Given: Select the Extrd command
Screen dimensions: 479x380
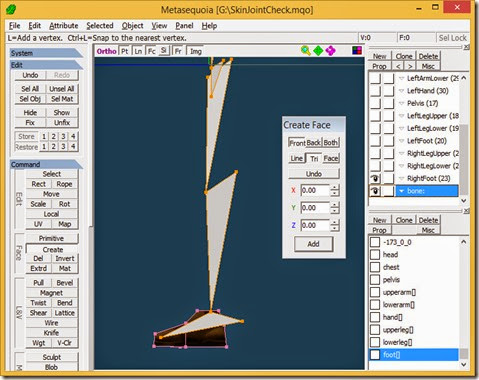Looking at the screenshot, I should pyautogui.click(x=38, y=268).
